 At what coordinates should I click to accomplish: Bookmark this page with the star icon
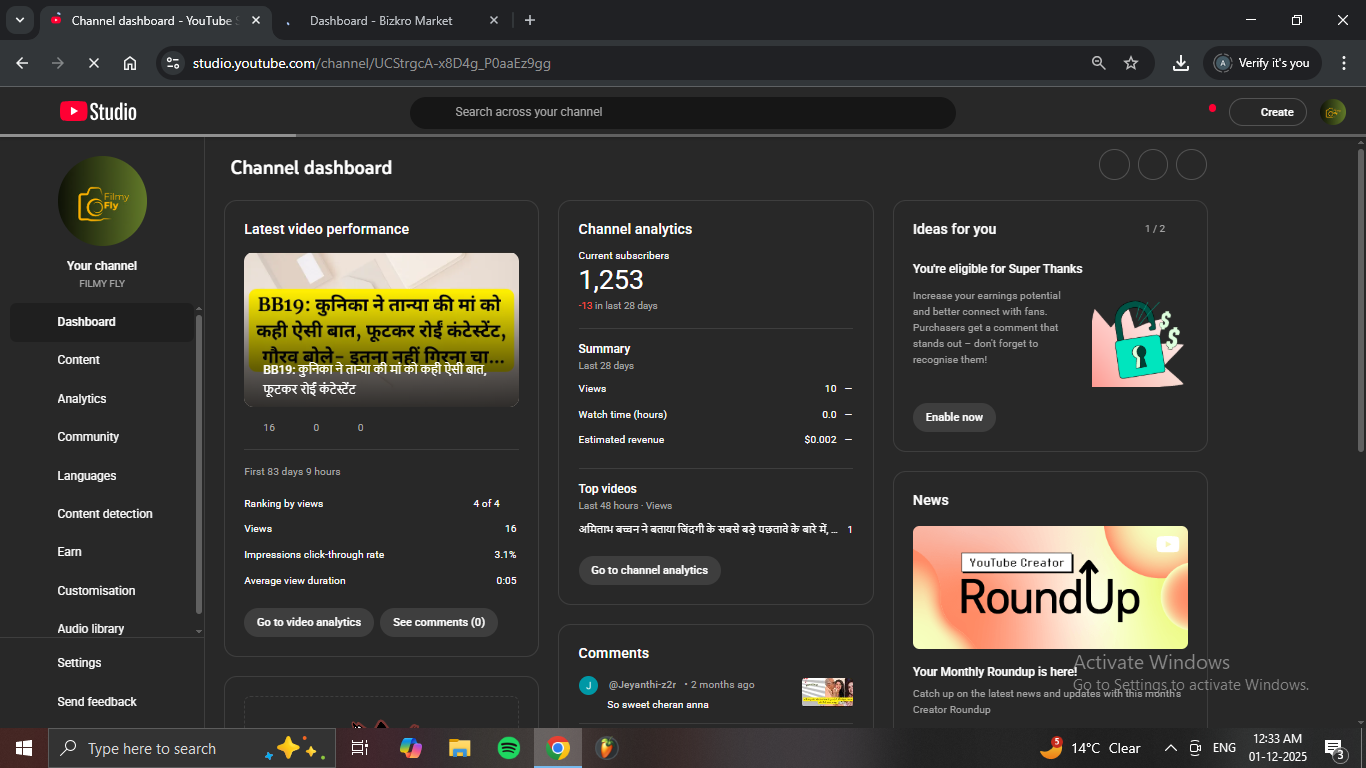point(1131,63)
